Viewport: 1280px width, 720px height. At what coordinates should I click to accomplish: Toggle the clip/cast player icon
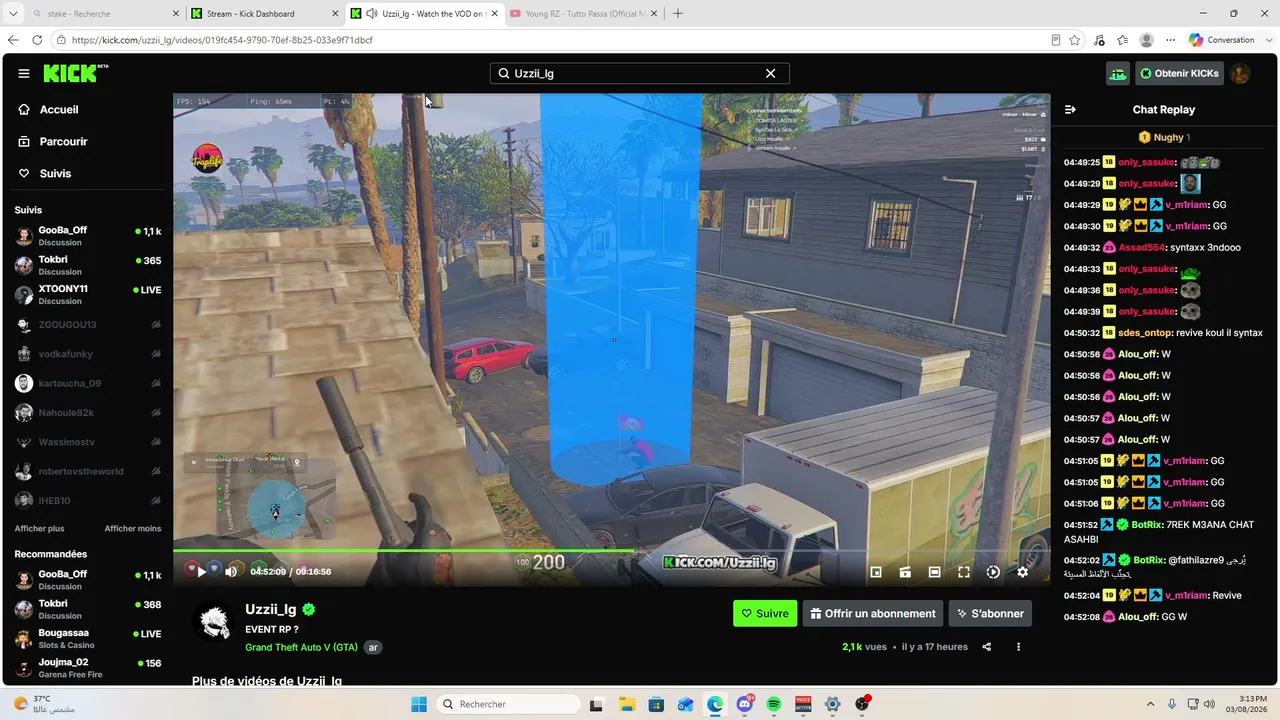click(905, 572)
